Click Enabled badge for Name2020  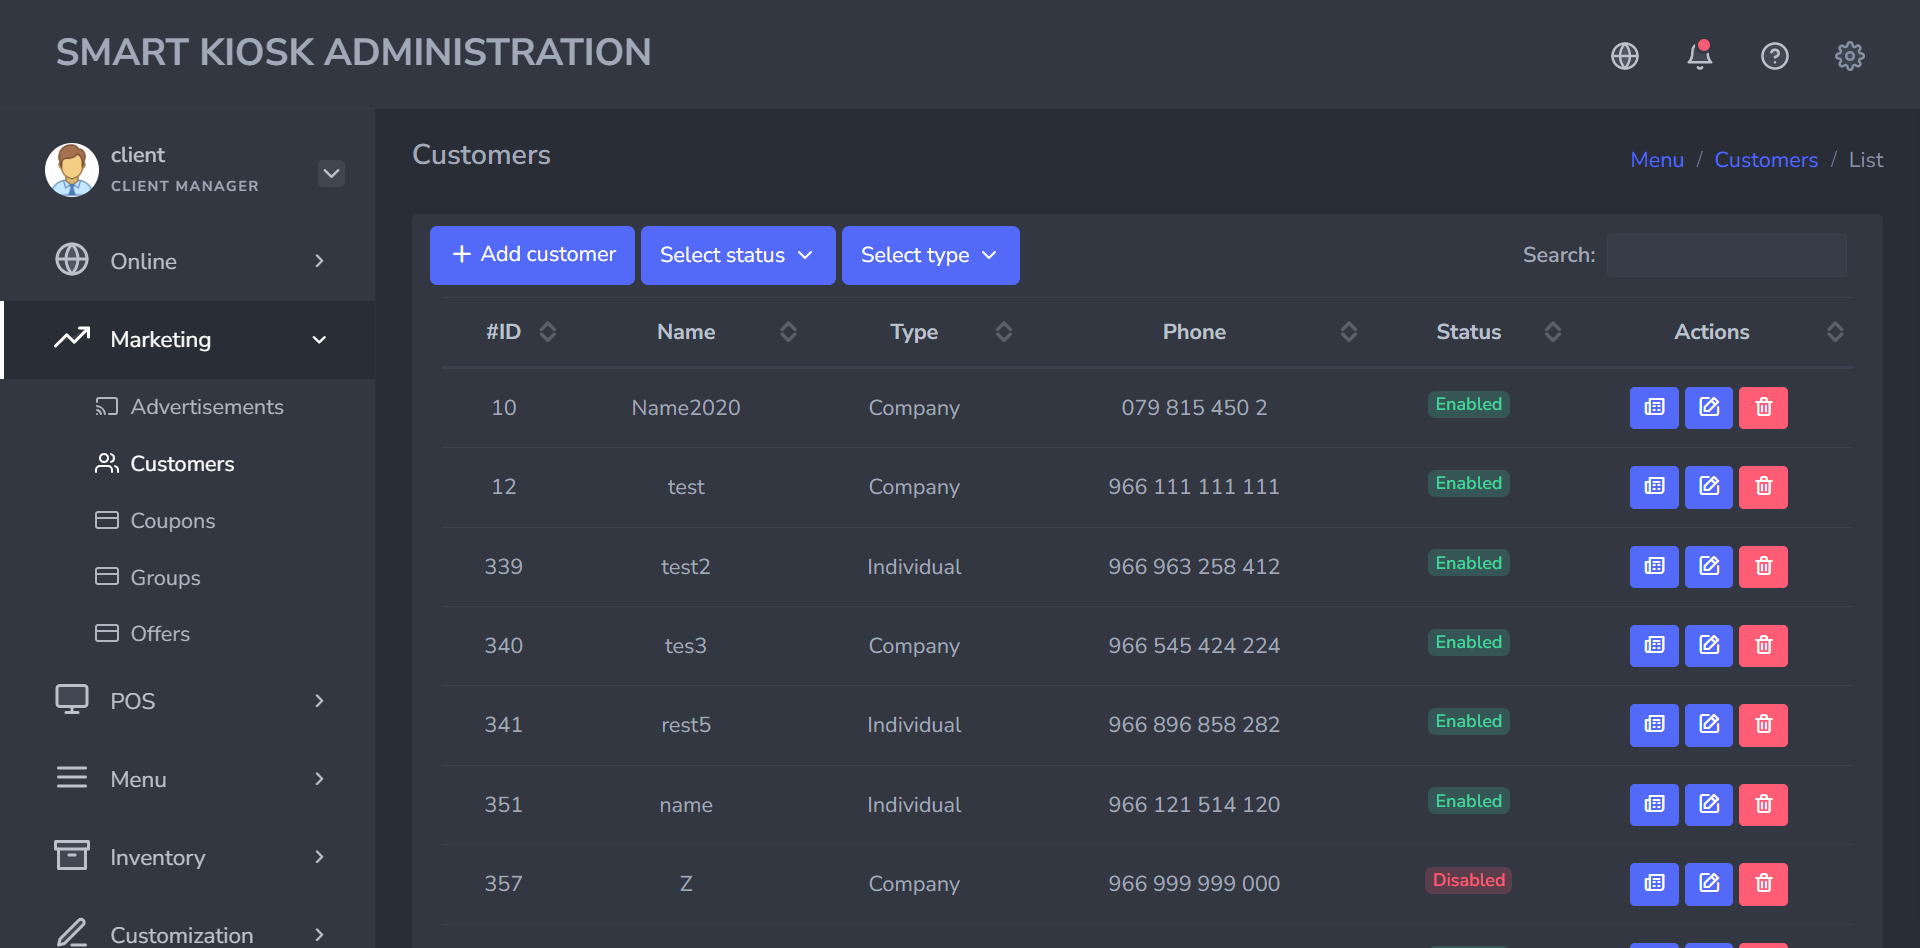click(1468, 404)
